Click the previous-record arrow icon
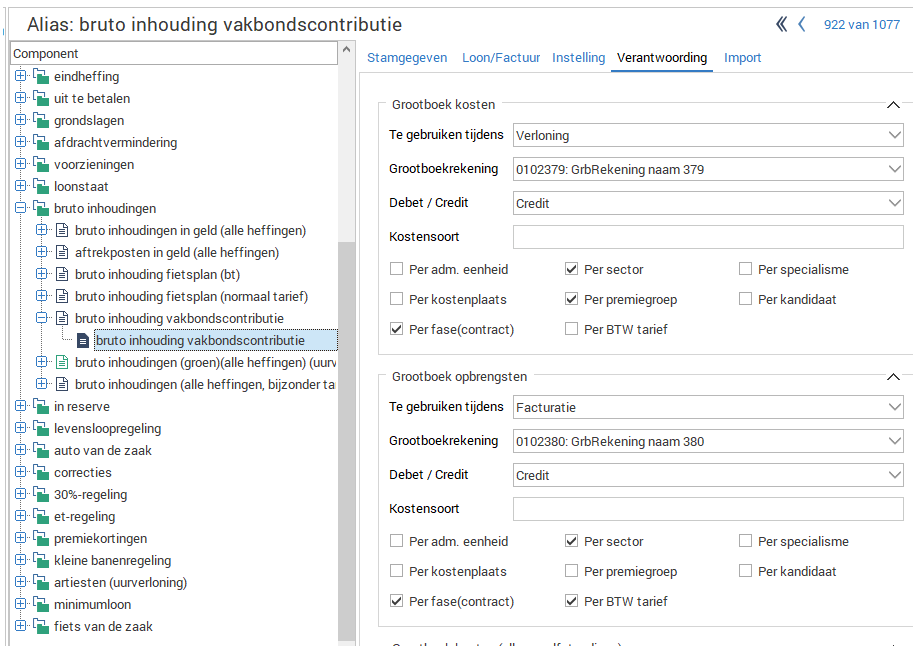 tap(801, 24)
